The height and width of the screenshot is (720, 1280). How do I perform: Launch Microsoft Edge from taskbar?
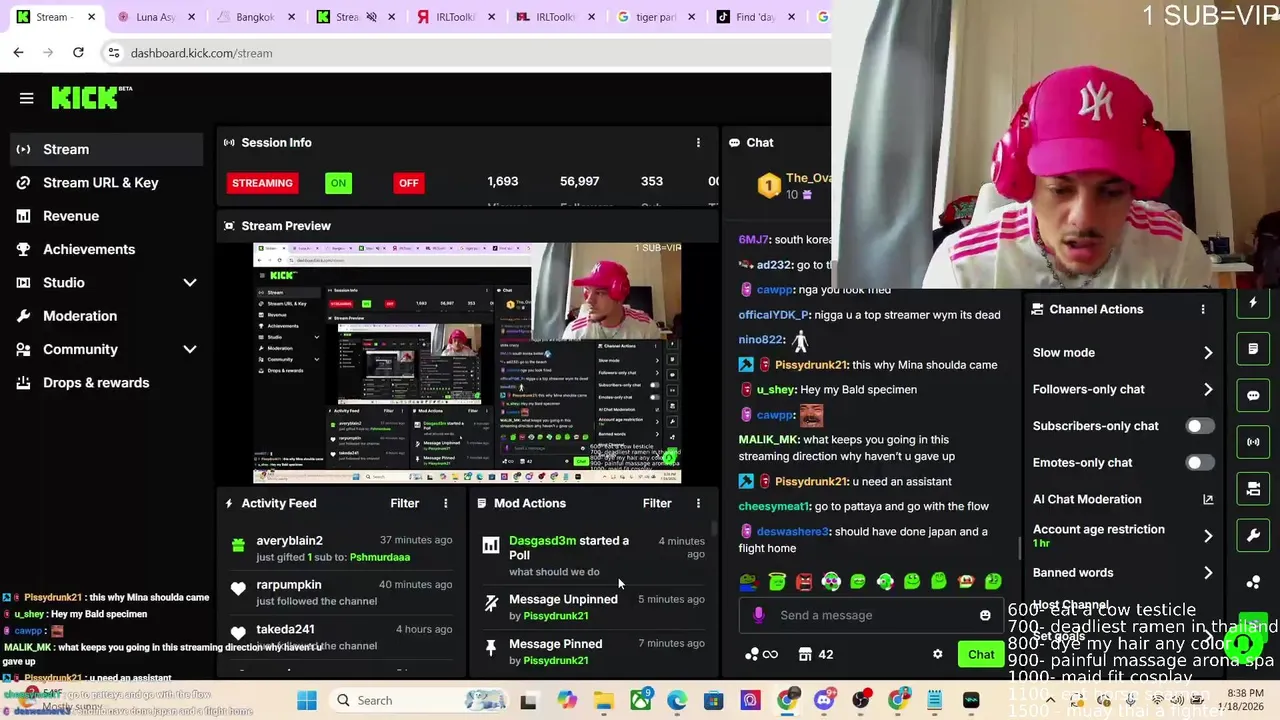coord(677,700)
